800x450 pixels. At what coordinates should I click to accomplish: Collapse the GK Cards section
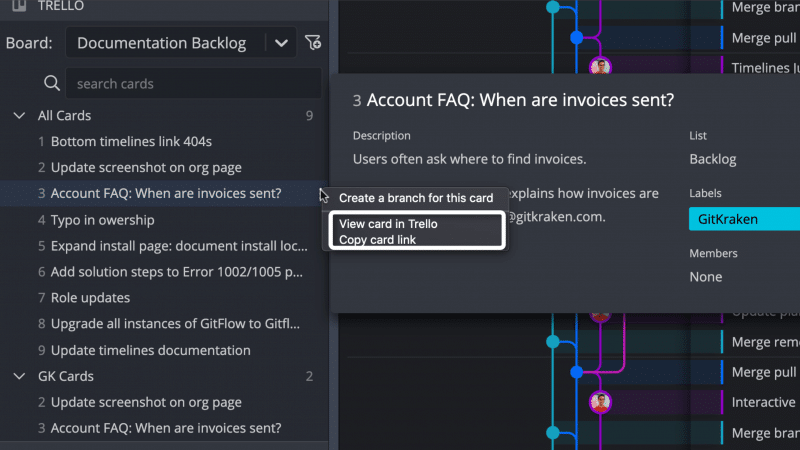(x=19, y=377)
